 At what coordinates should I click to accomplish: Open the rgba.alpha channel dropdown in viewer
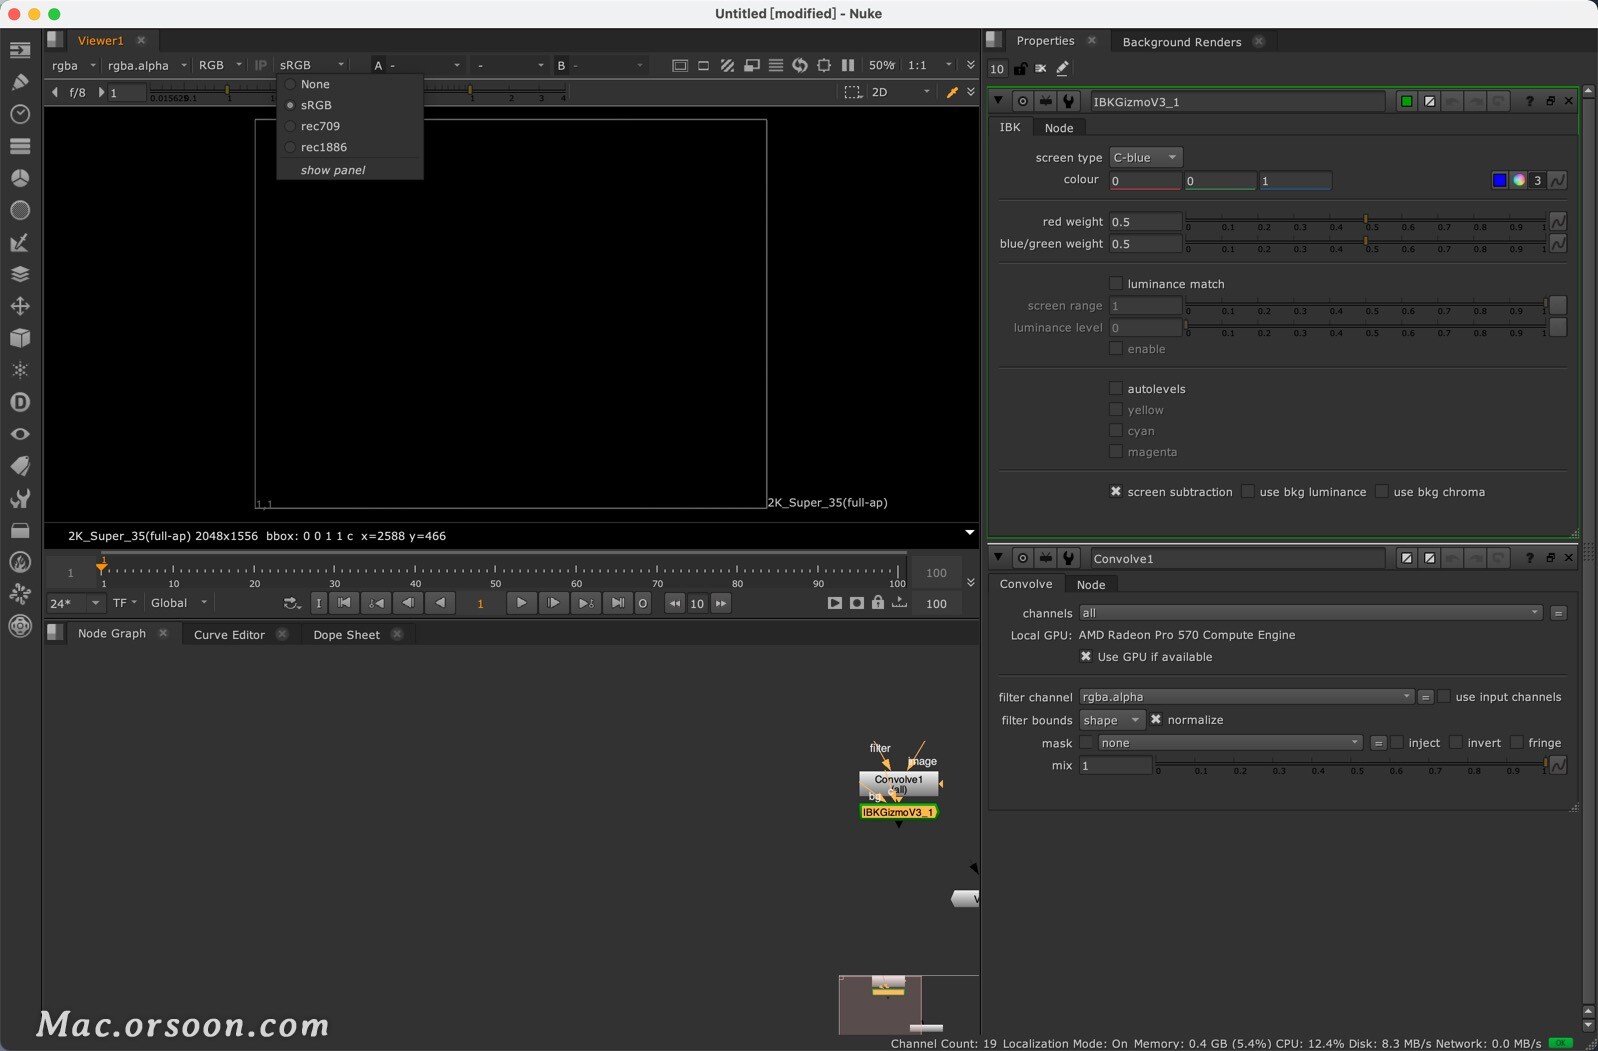147,65
